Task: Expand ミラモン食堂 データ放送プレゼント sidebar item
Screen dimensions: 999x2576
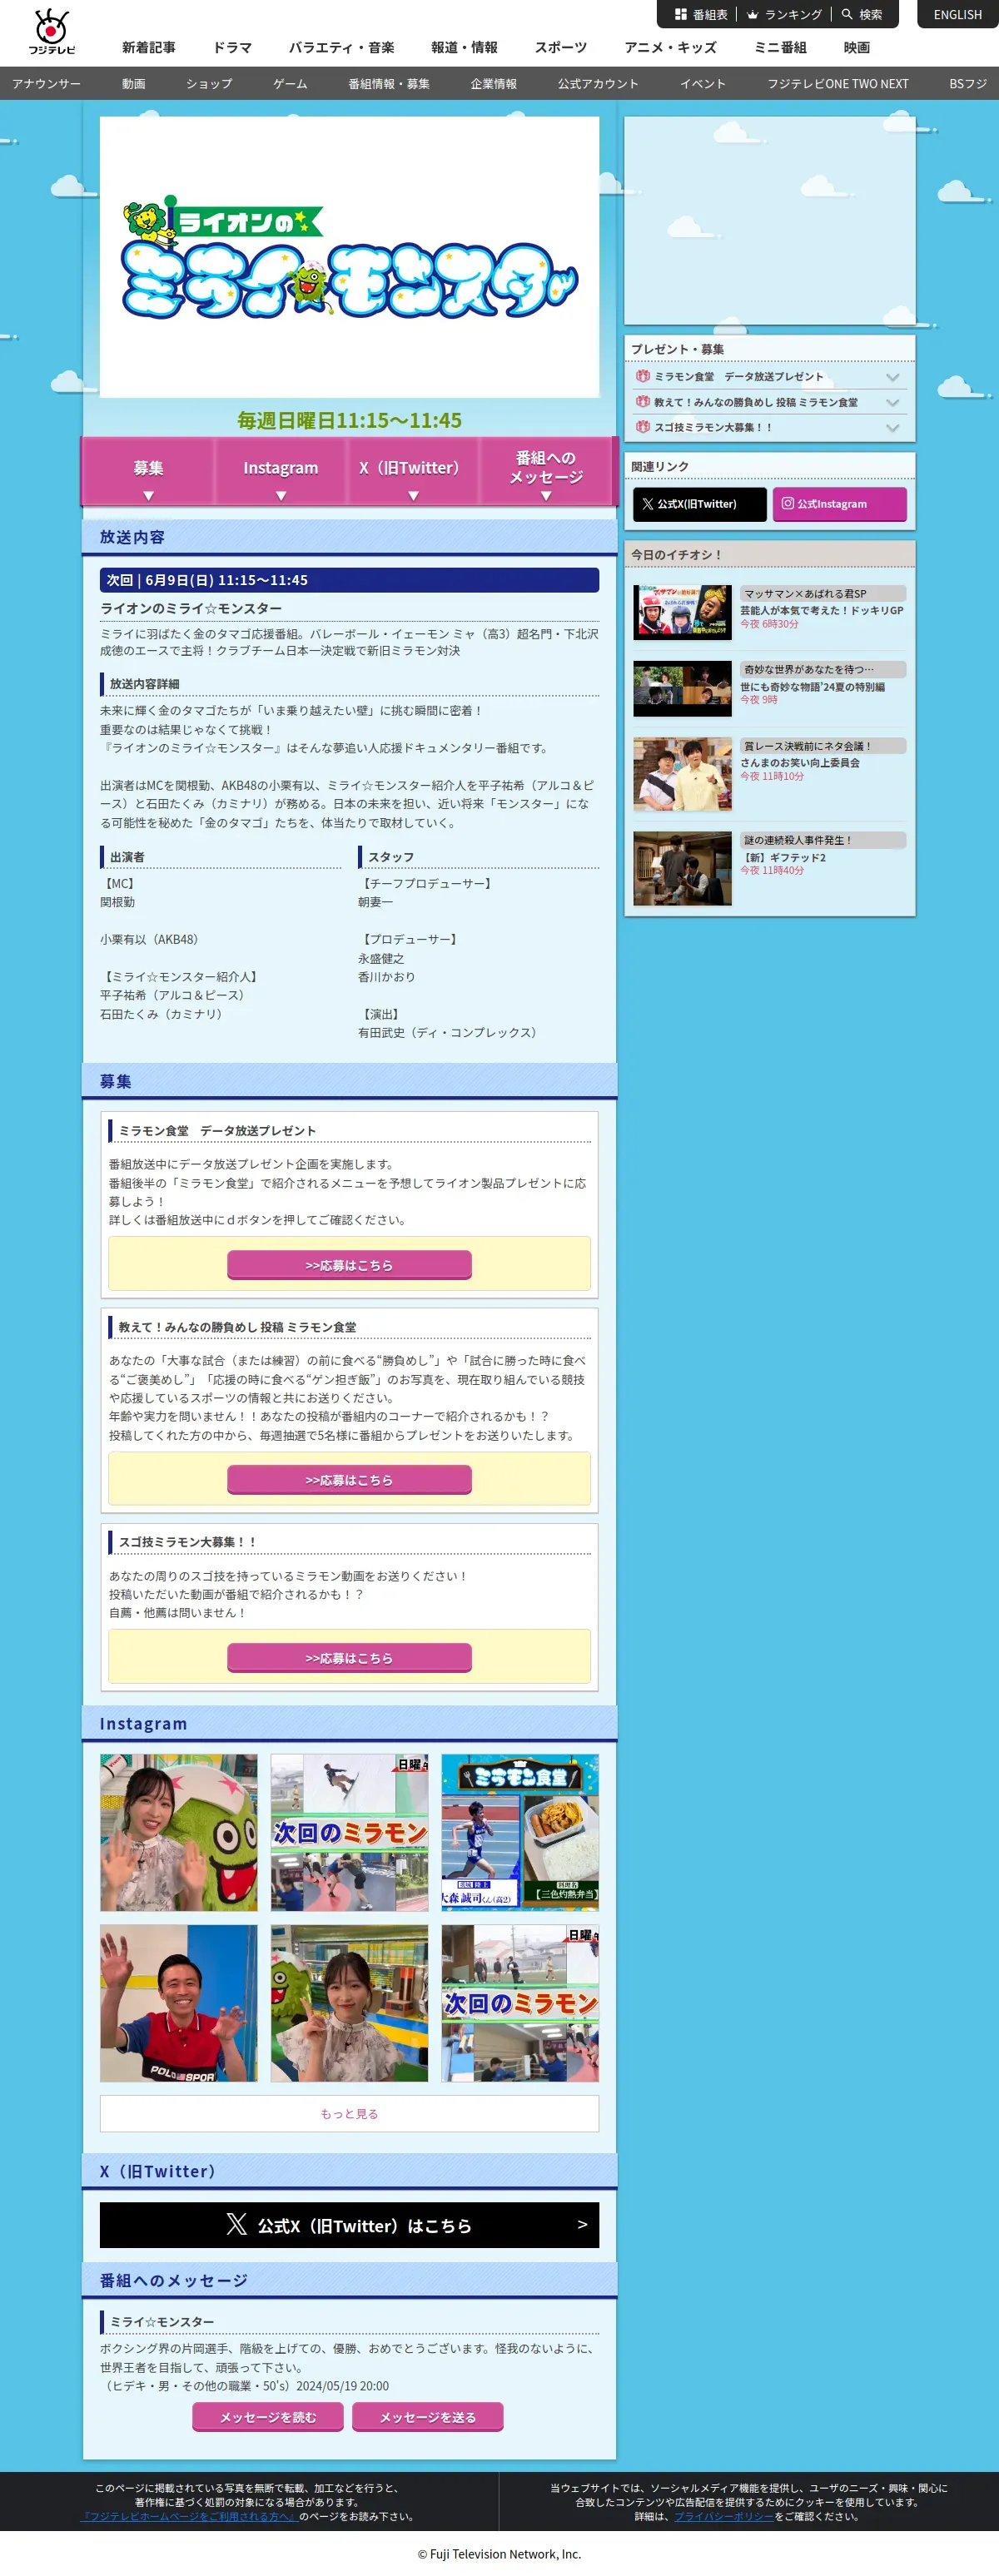Action: pos(769,377)
